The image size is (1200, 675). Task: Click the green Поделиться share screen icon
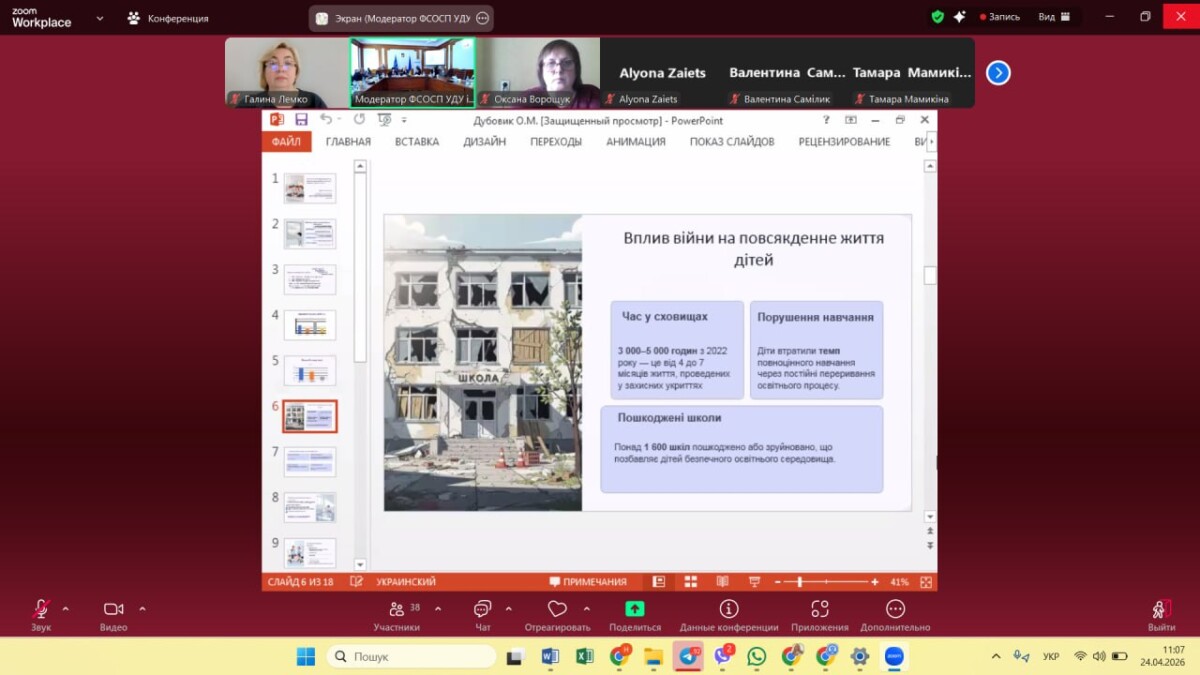[x=635, y=609]
